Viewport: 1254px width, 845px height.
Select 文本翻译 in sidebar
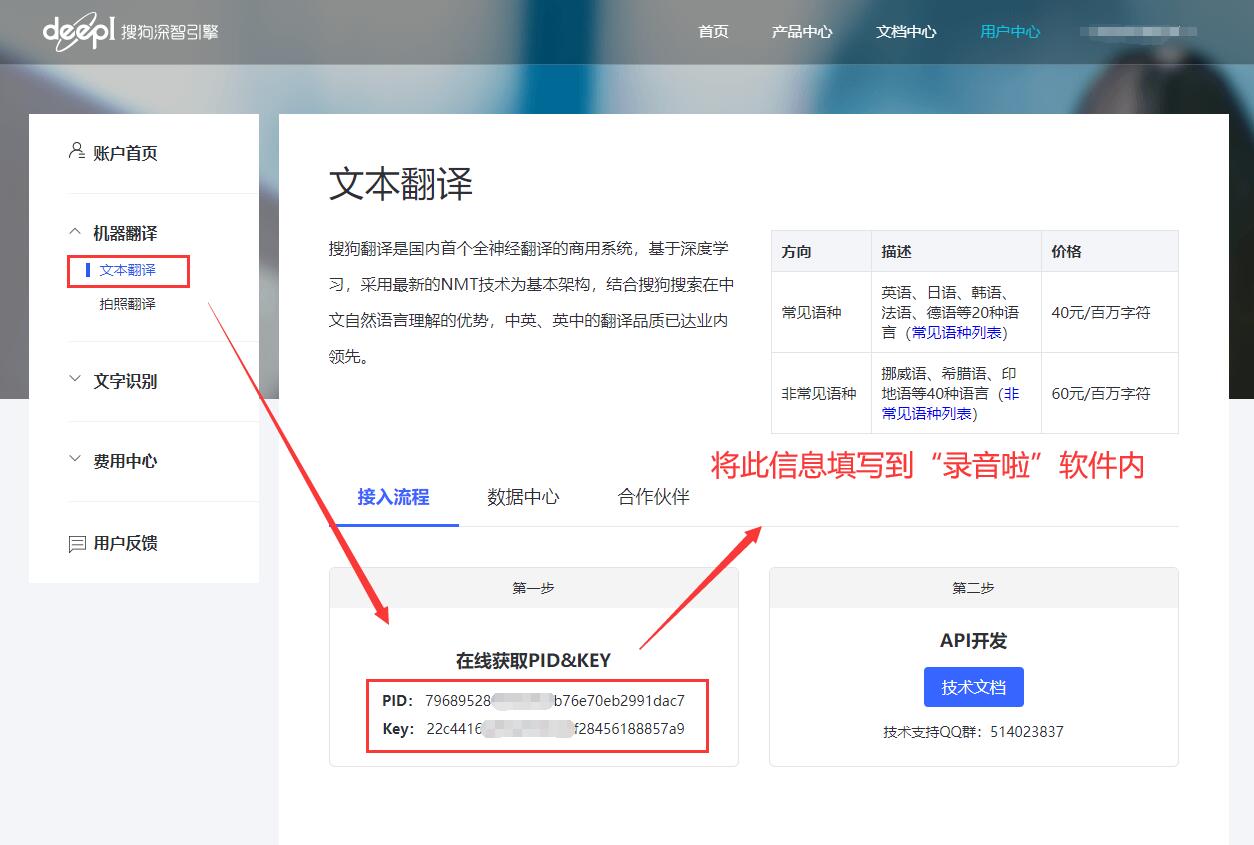click(x=128, y=270)
